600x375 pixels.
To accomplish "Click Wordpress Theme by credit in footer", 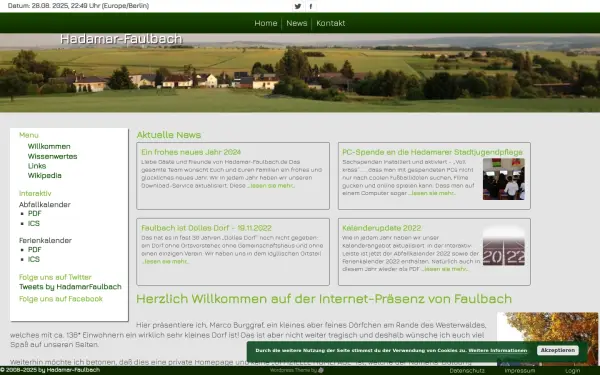I will click(x=293, y=370).
